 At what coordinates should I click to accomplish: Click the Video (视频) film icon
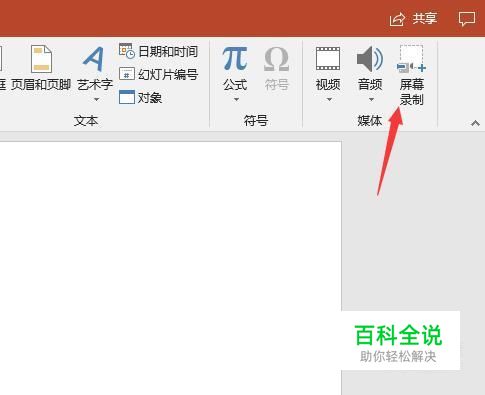click(328, 59)
